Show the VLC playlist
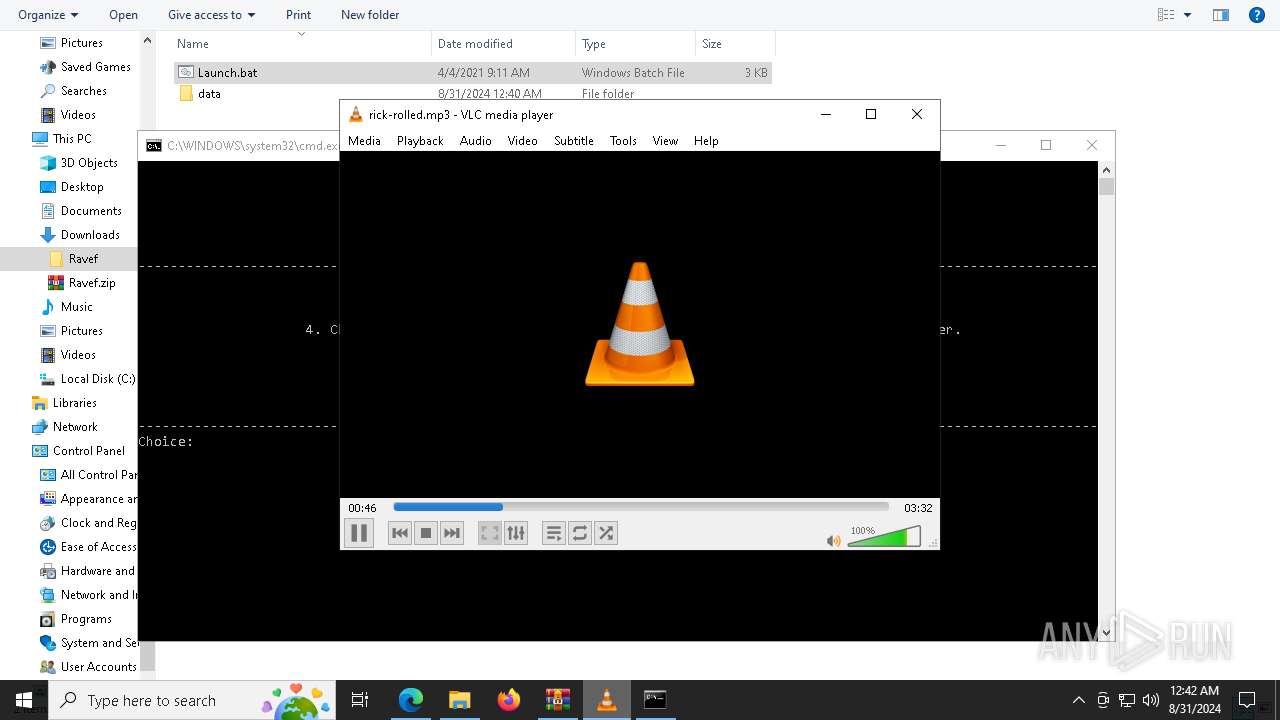The image size is (1280, 720). click(x=554, y=533)
